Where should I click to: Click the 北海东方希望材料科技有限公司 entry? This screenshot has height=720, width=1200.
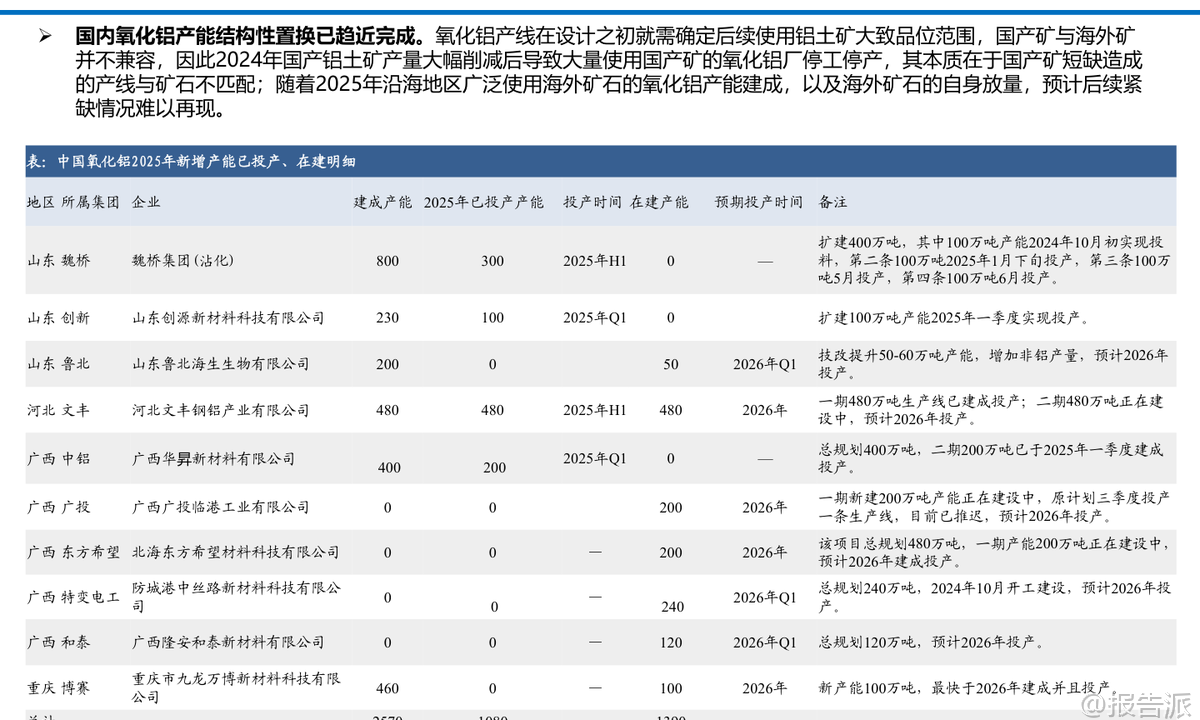coord(235,552)
